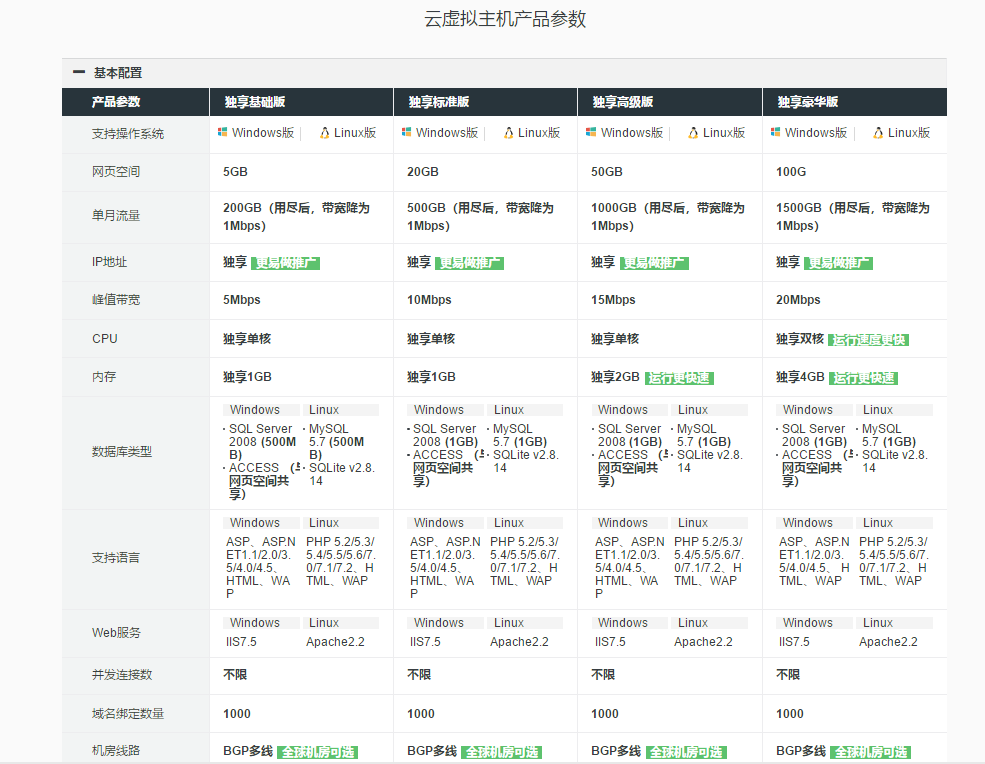Click the Windows logo under 独享高级版

click(590, 132)
